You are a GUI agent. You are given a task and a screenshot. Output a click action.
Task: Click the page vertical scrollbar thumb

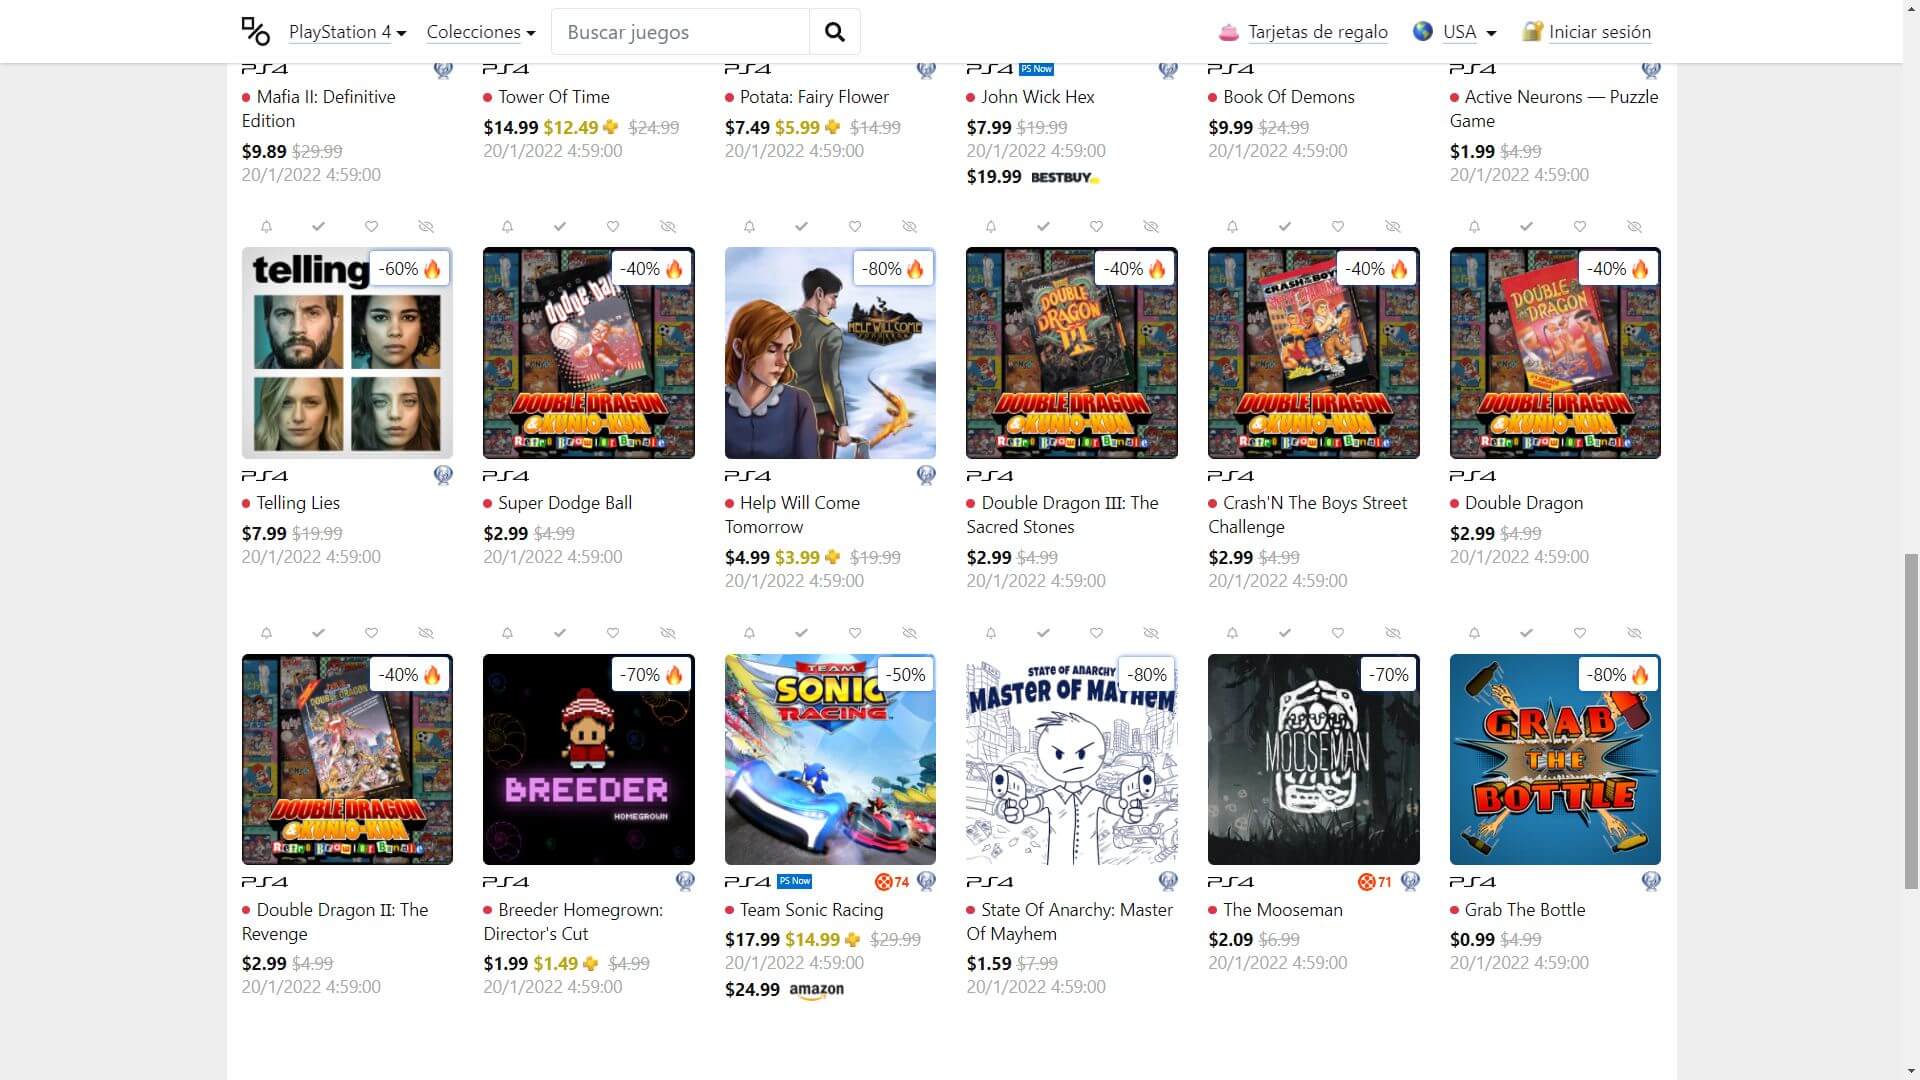point(1911,720)
